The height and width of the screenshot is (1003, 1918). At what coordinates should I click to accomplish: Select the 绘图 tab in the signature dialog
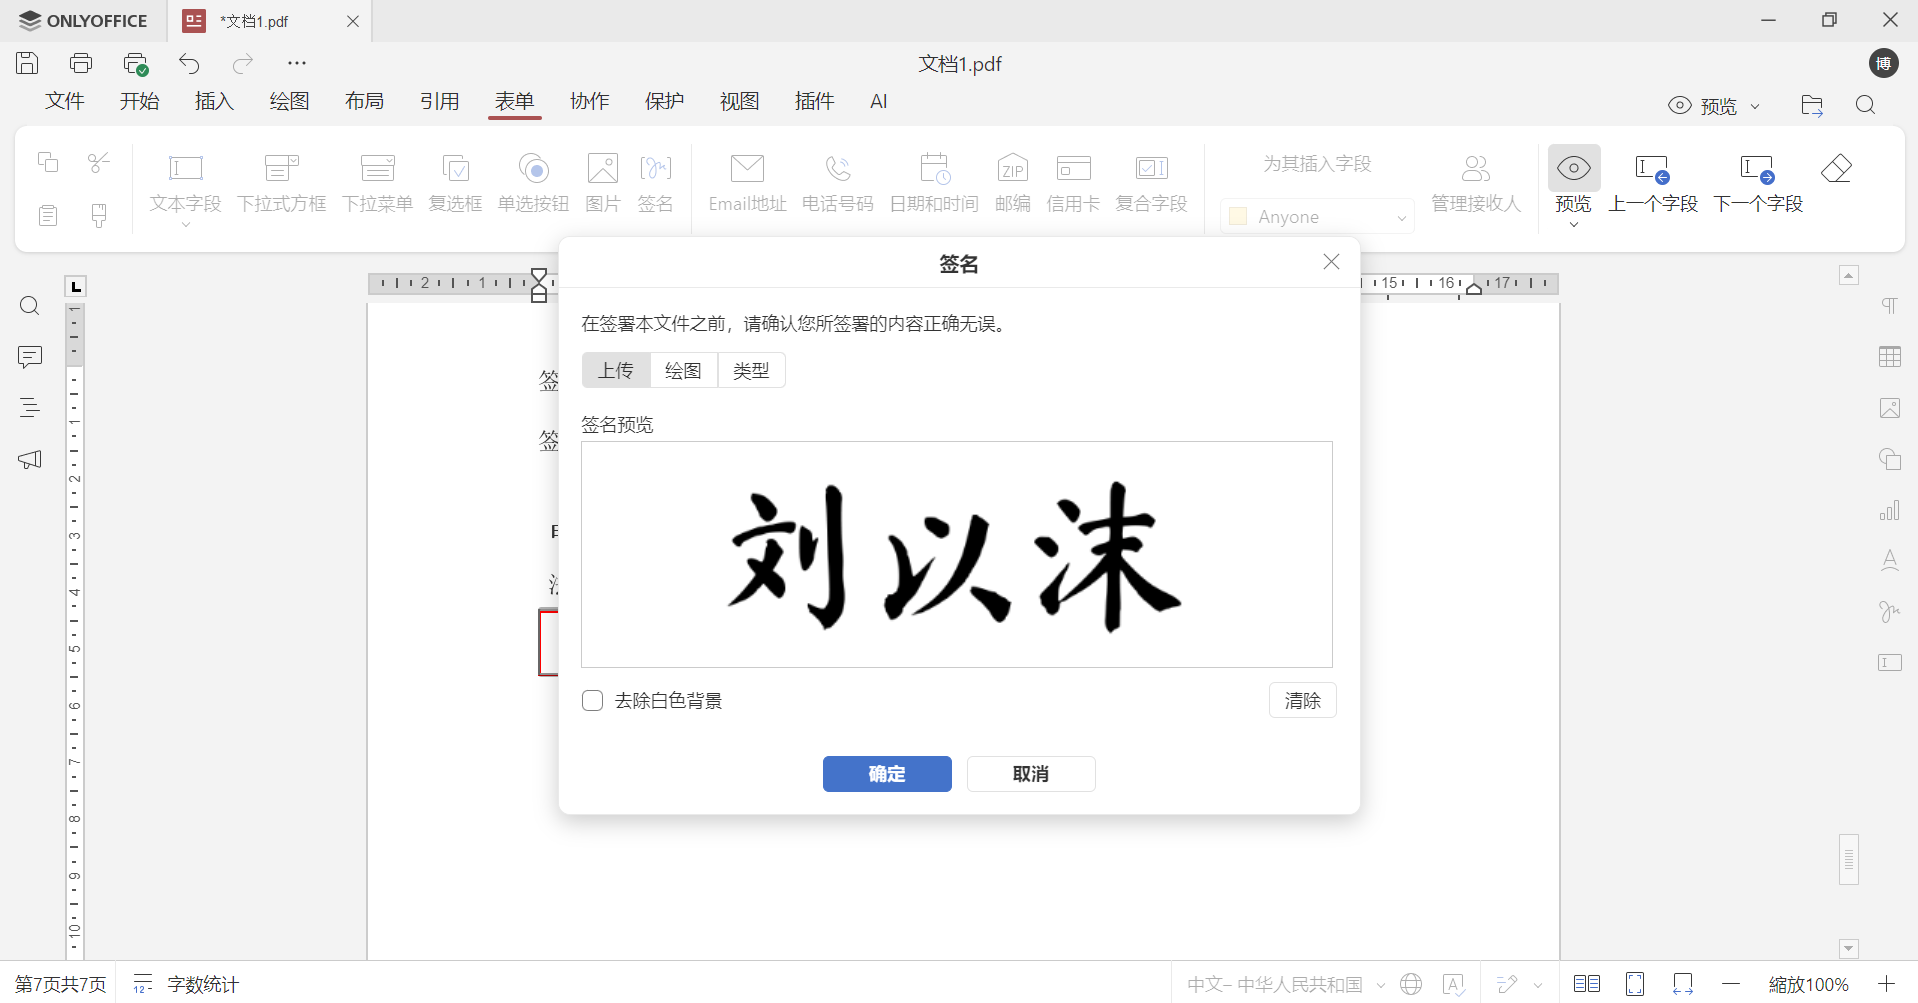coord(683,370)
